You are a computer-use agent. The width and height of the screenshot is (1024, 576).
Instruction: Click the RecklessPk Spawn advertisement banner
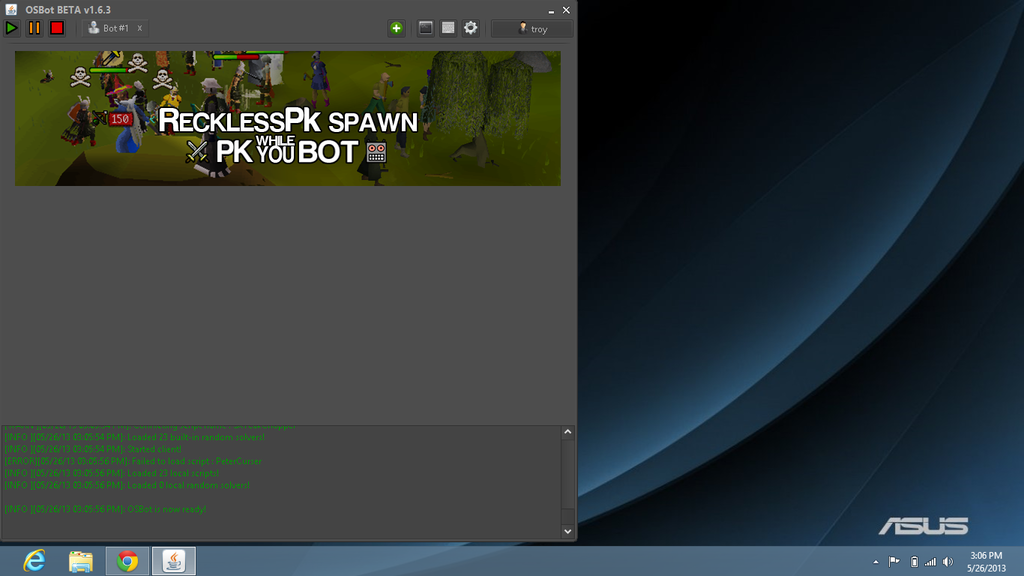pyautogui.click(x=287, y=118)
